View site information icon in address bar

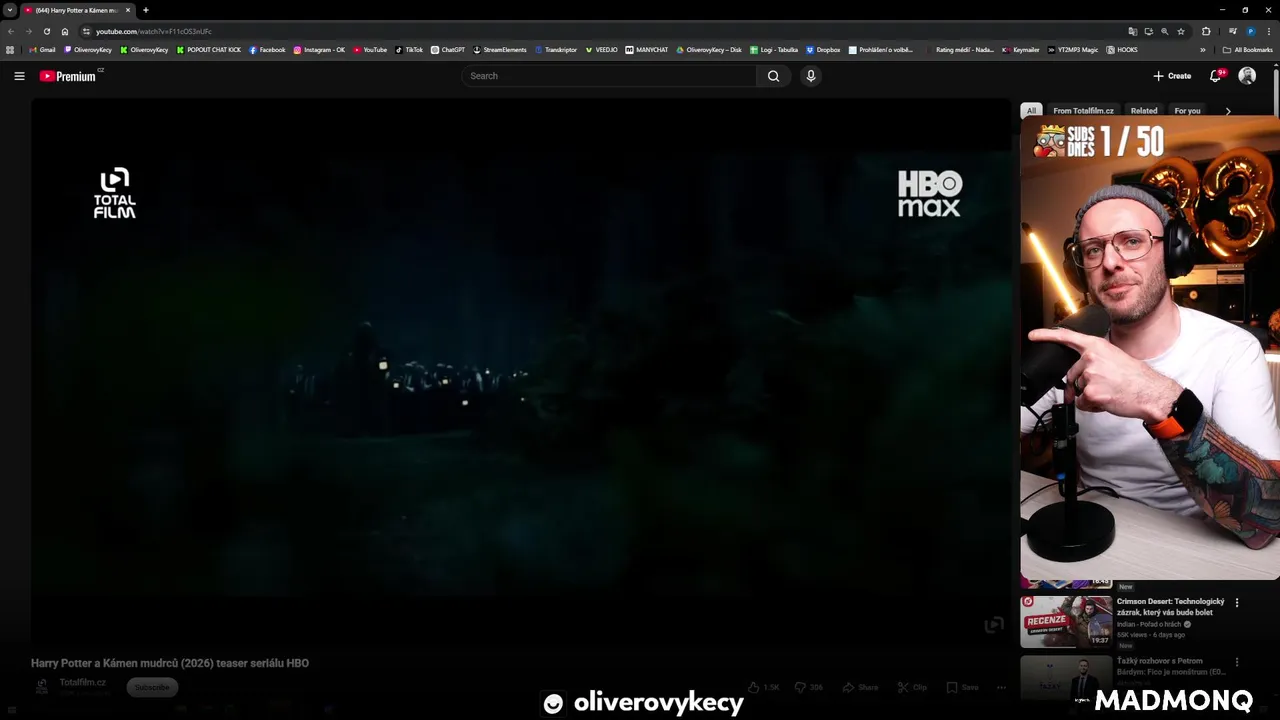[x=86, y=31]
